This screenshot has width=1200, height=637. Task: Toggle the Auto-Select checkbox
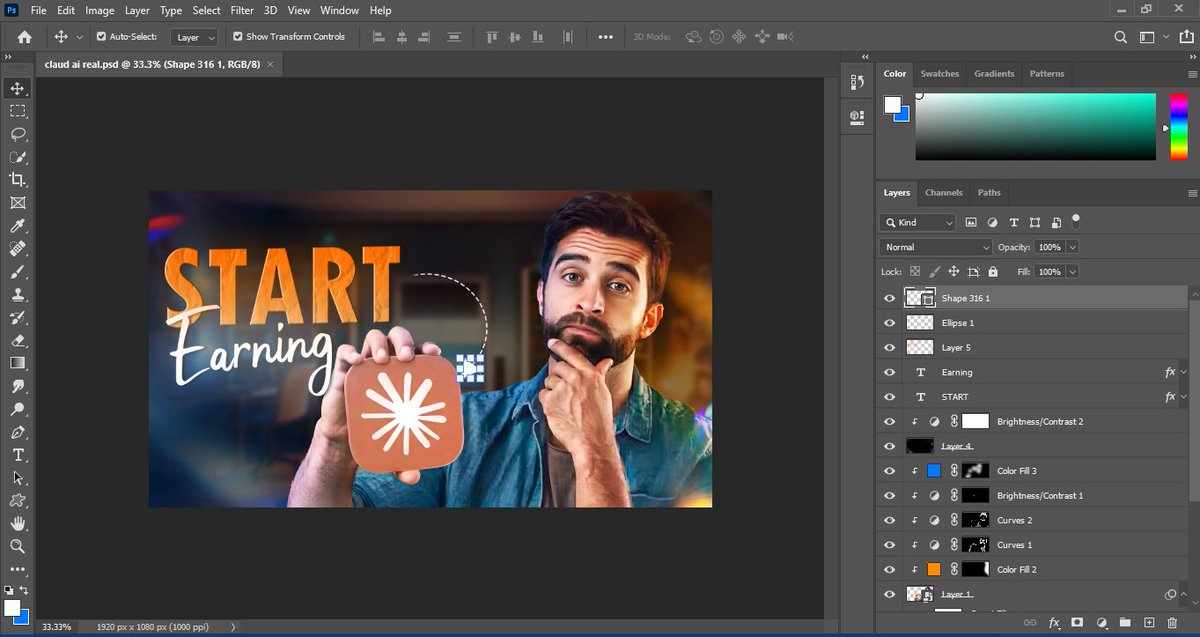[x=100, y=36]
